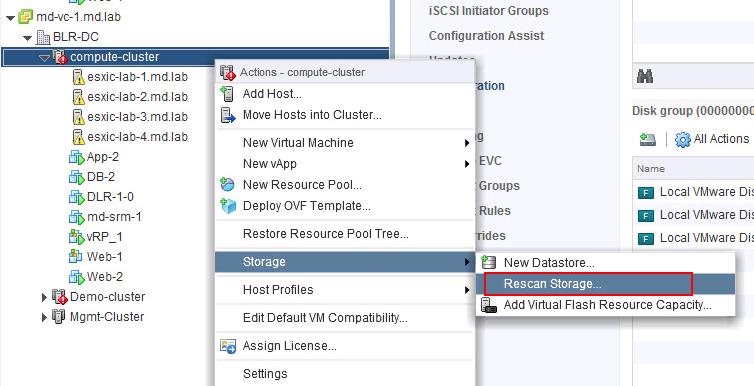Click the Storage submenu arrow
754x386 pixels.
[466, 262]
